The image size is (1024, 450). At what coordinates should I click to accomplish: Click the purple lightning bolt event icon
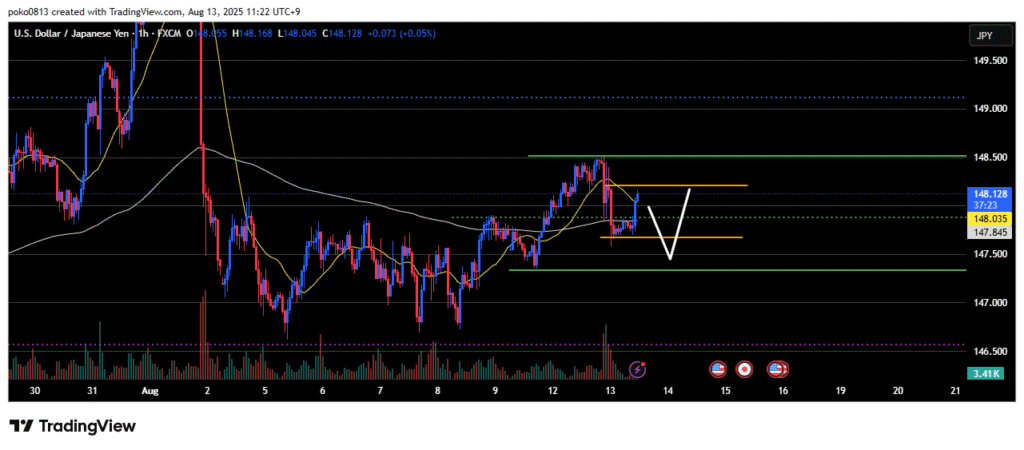[x=638, y=370]
